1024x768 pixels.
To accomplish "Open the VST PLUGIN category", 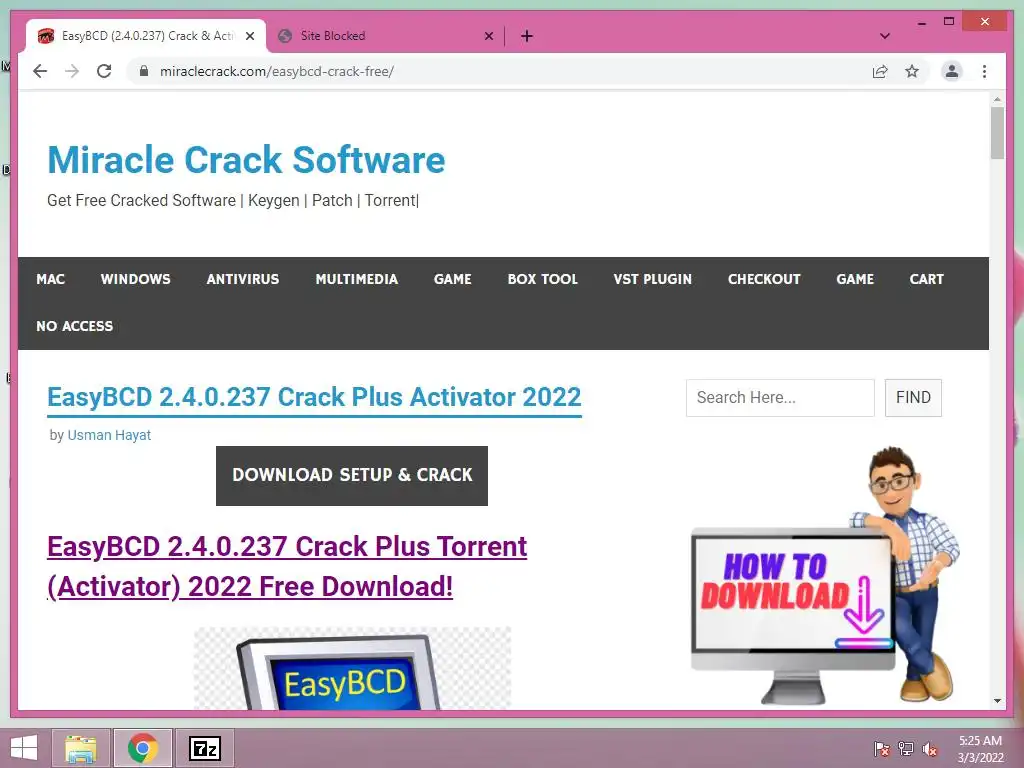I will click(x=652, y=279).
